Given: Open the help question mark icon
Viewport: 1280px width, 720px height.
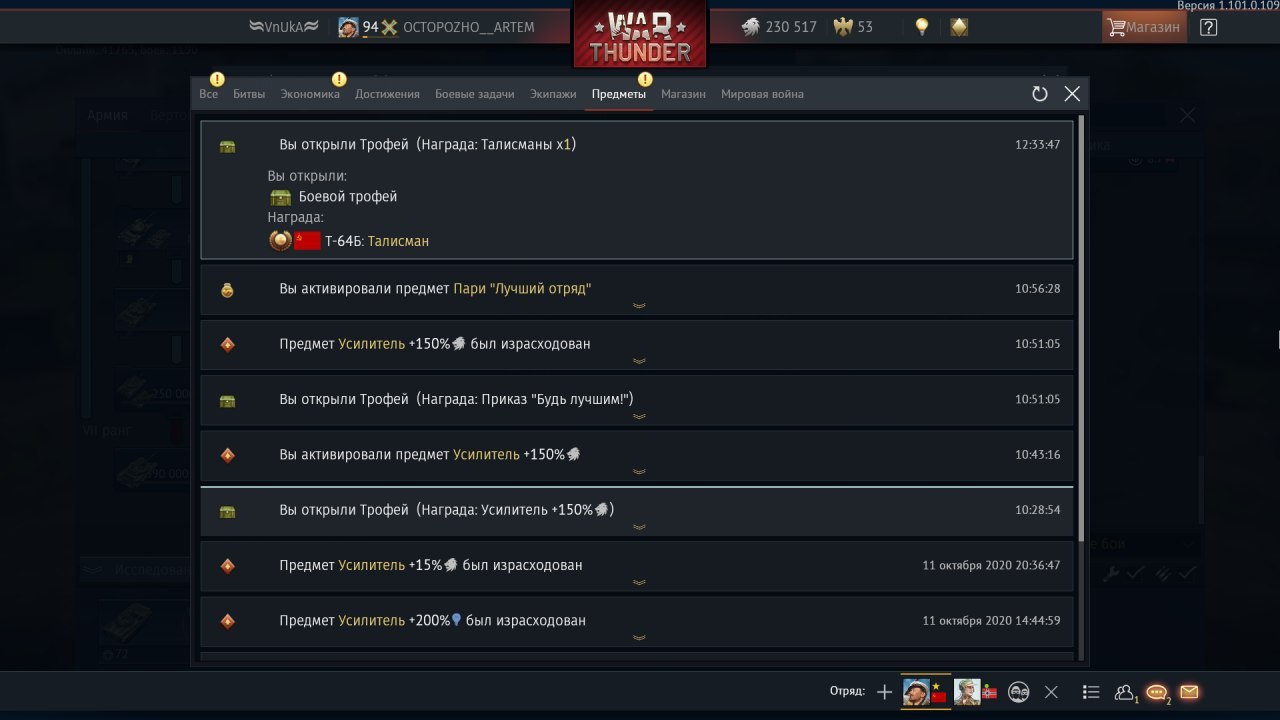Looking at the screenshot, I should tap(1208, 27).
